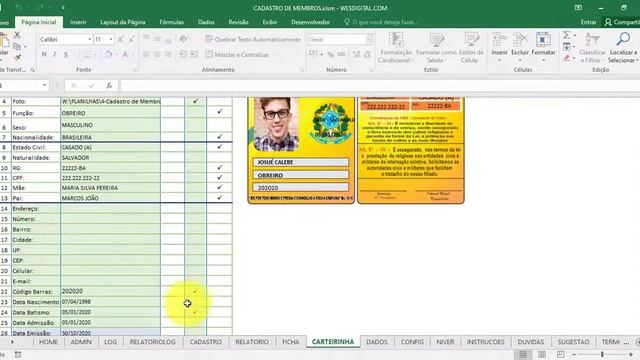Open the number format Geral dropdown
The width and height of the screenshot is (640, 360).
pos(369,39)
